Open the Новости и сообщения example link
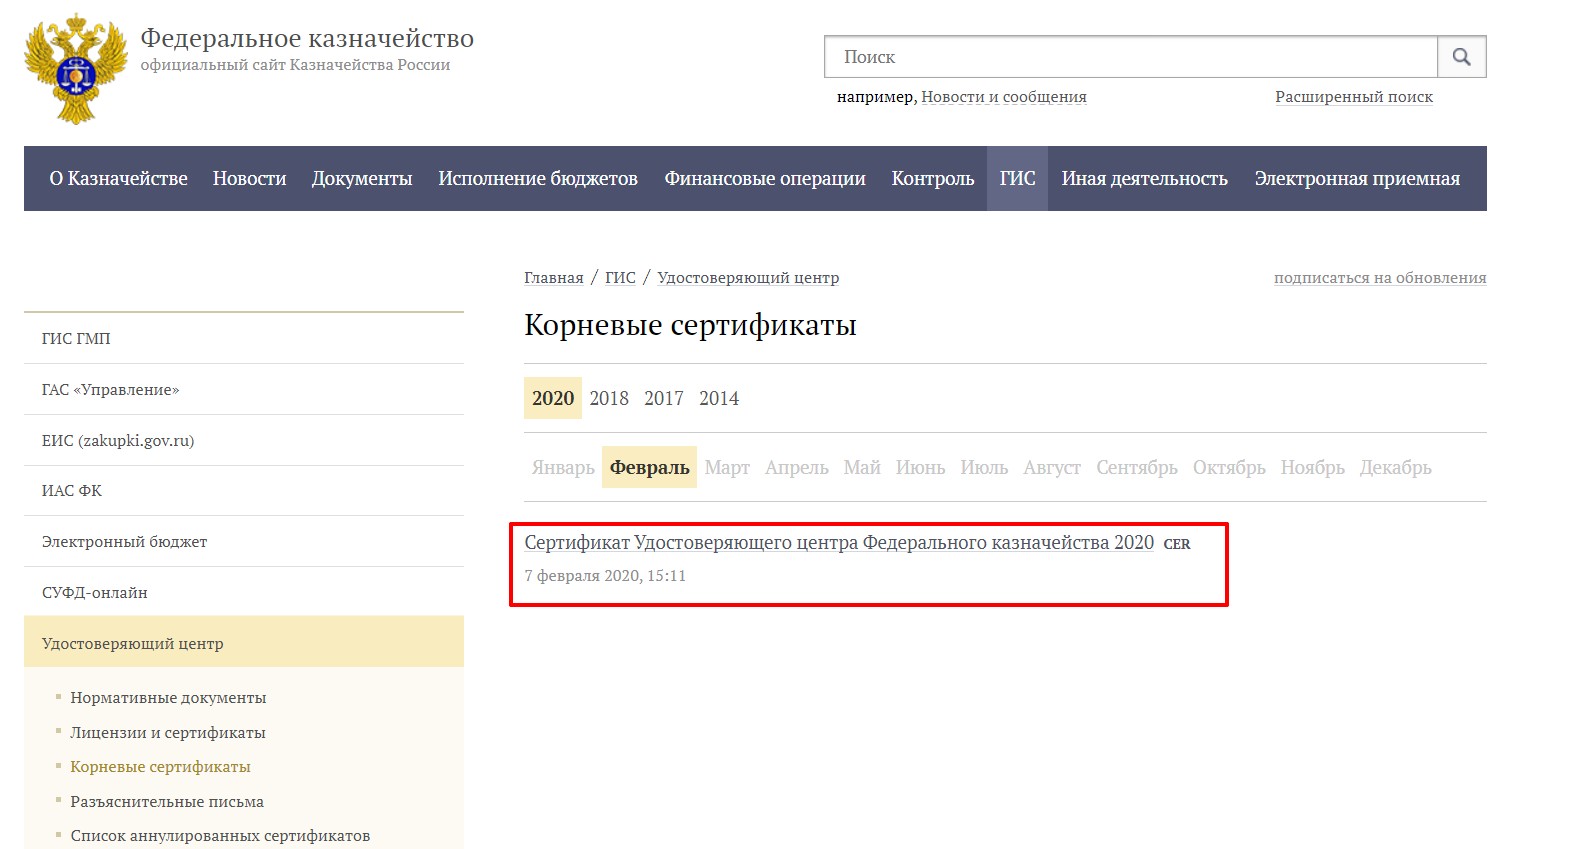Image resolution: width=1584 pixels, height=849 pixels. (1004, 97)
